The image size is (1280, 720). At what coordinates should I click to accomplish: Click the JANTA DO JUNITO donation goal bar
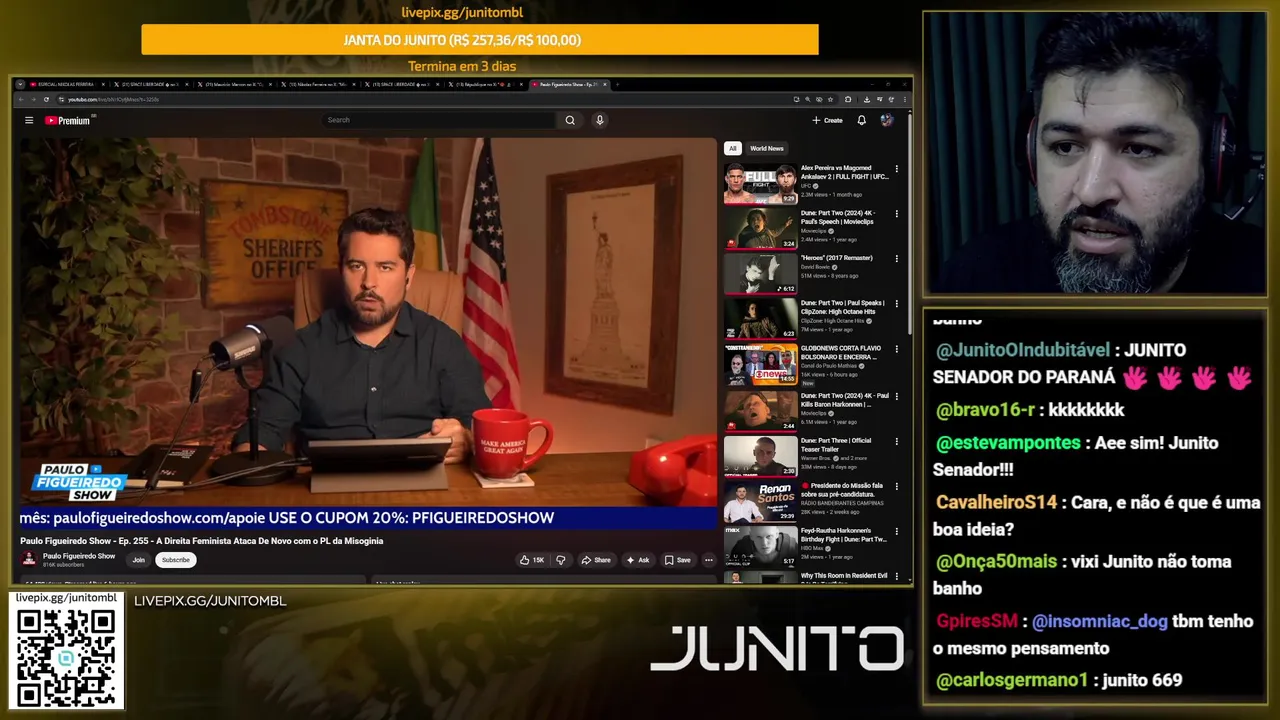(480, 40)
